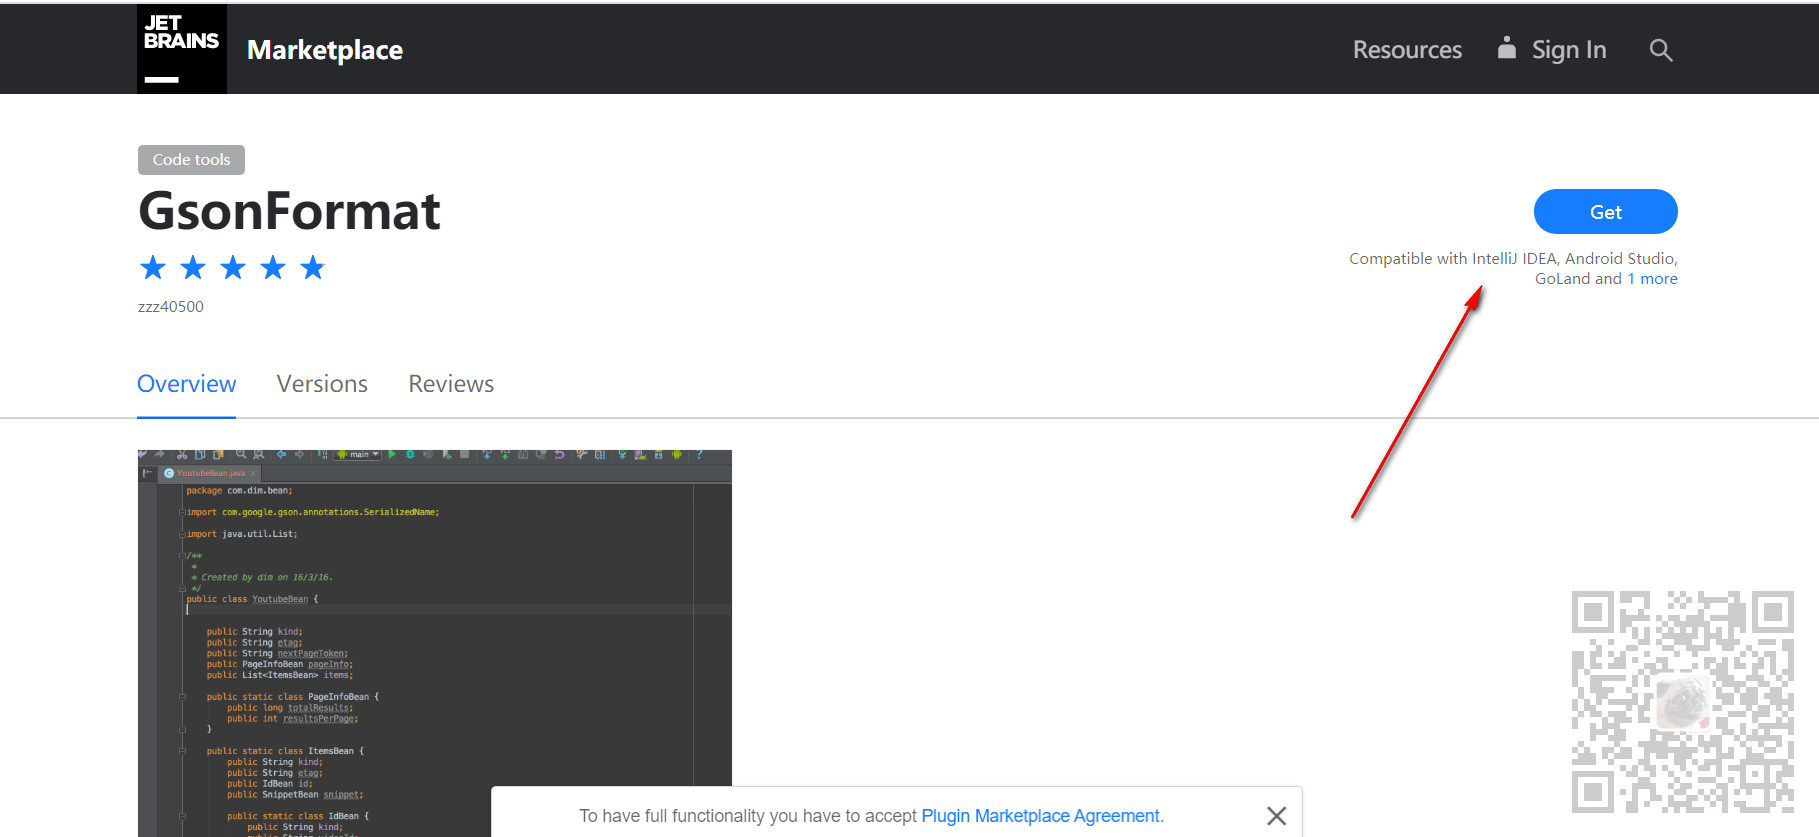Open the plugin screenshot thumbnail

click(434, 643)
